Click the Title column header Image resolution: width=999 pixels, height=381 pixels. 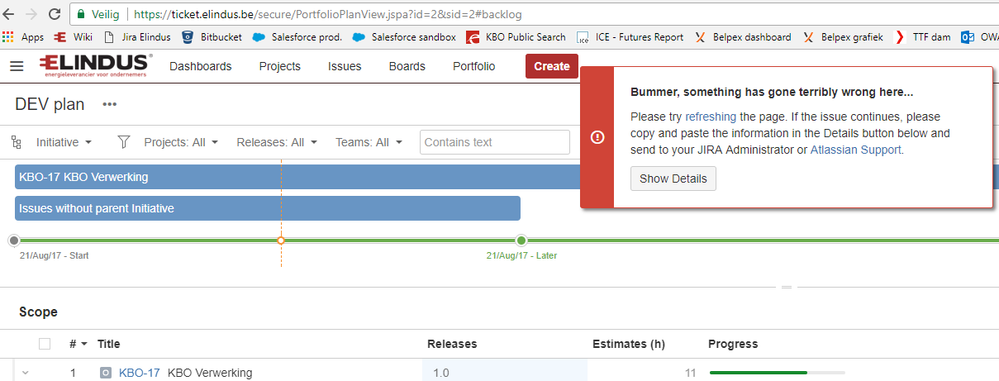108,344
